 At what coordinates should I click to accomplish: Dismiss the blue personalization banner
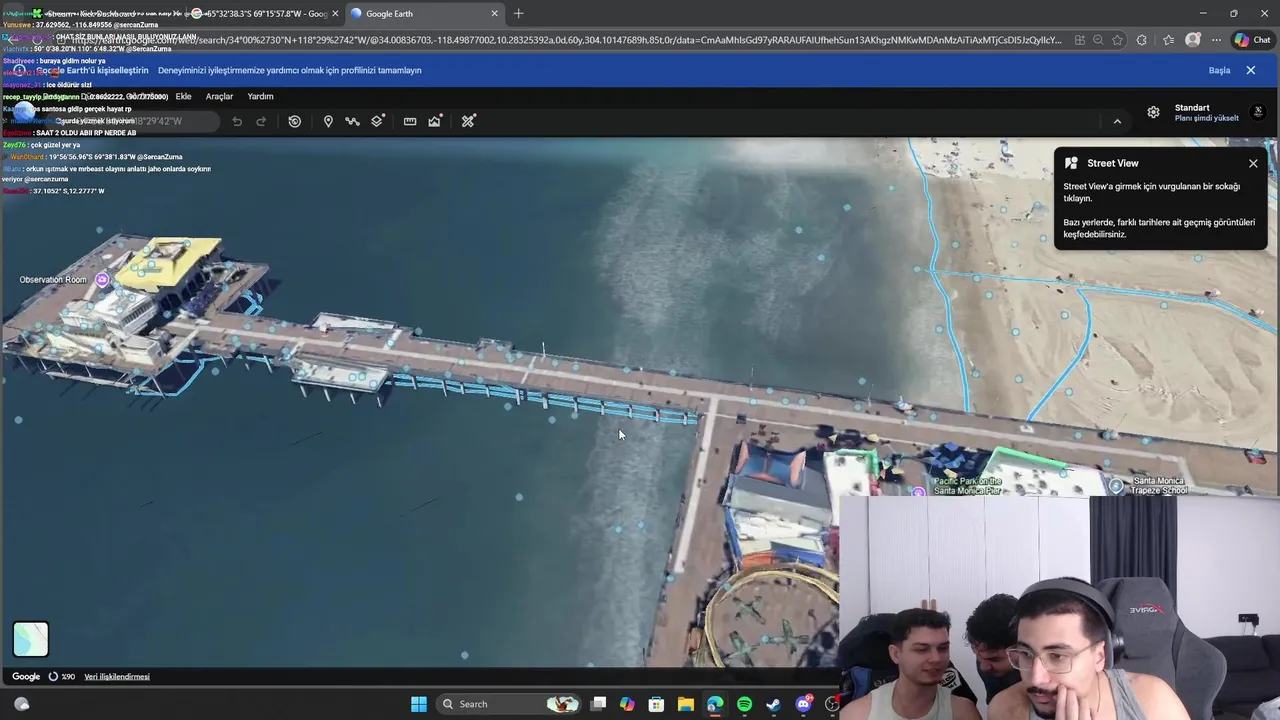(x=1250, y=70)
